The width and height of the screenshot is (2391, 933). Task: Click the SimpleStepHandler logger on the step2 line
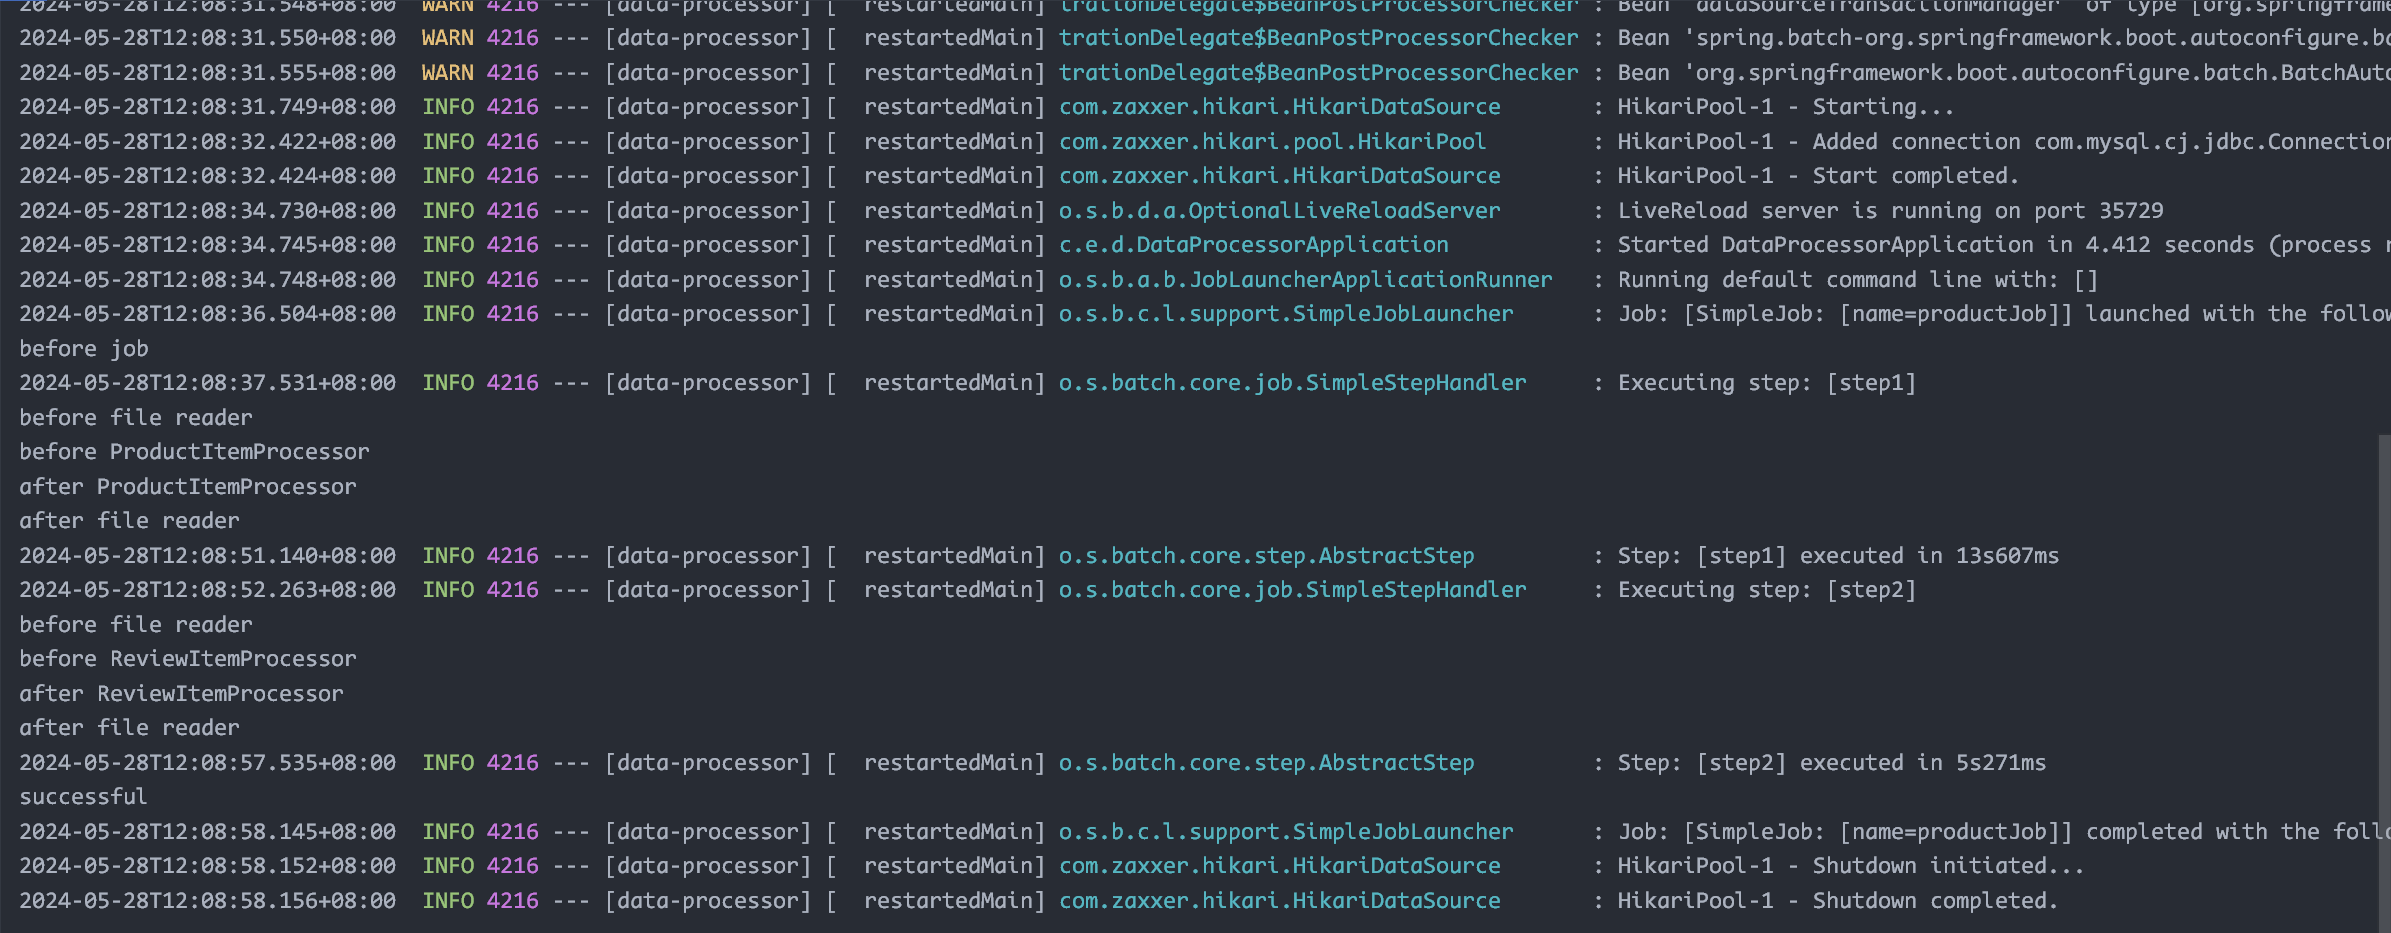click(x=1292, y=590)
